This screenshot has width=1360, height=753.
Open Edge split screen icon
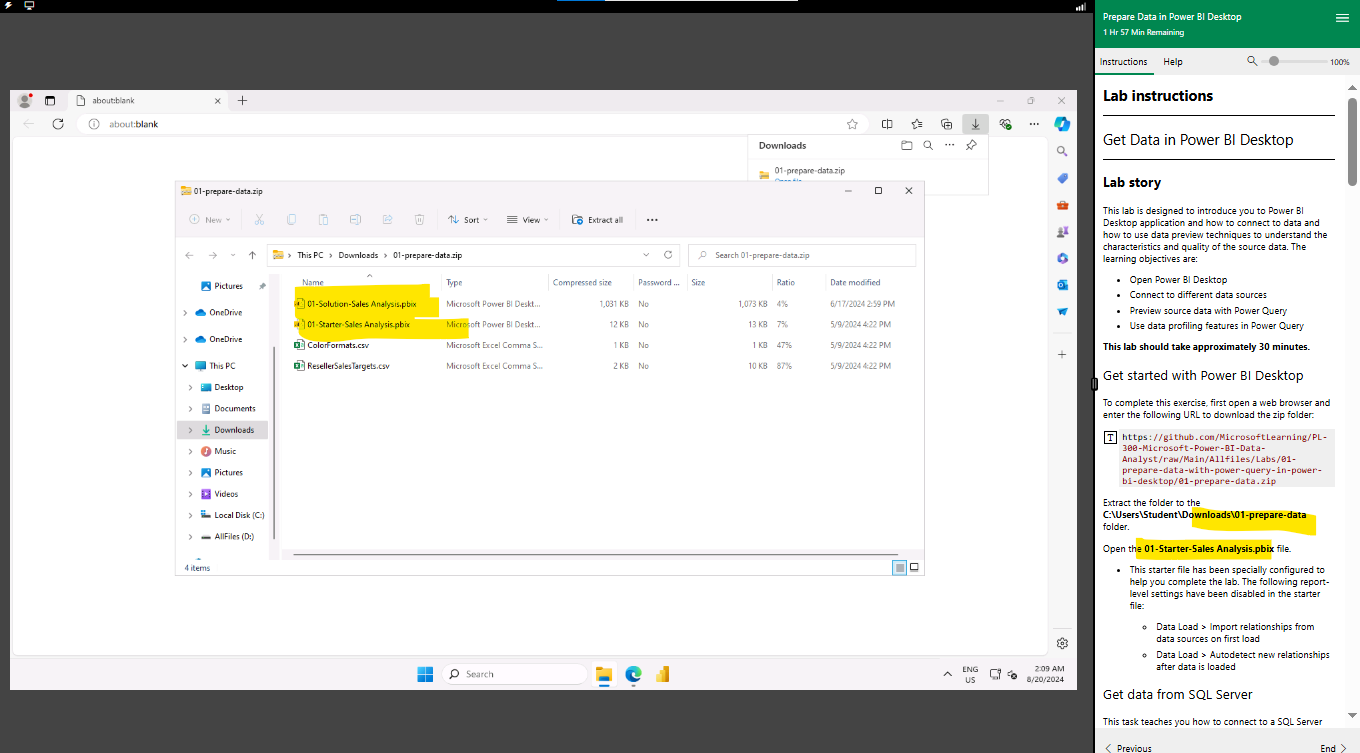[887, 124]
